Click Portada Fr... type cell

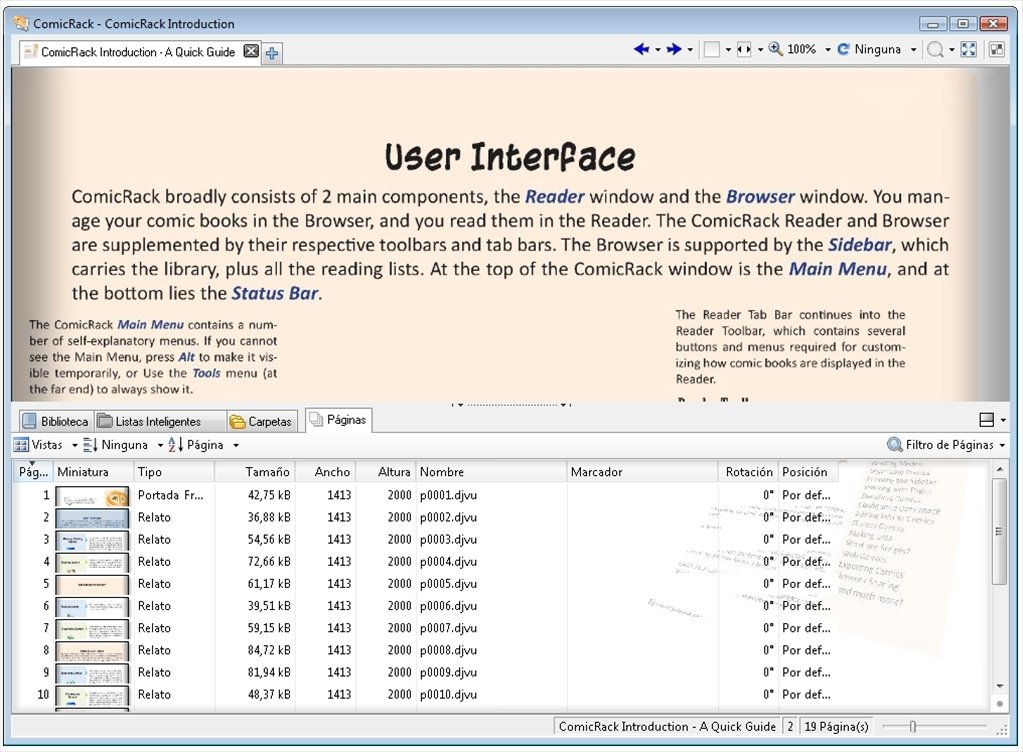point(170,495)
